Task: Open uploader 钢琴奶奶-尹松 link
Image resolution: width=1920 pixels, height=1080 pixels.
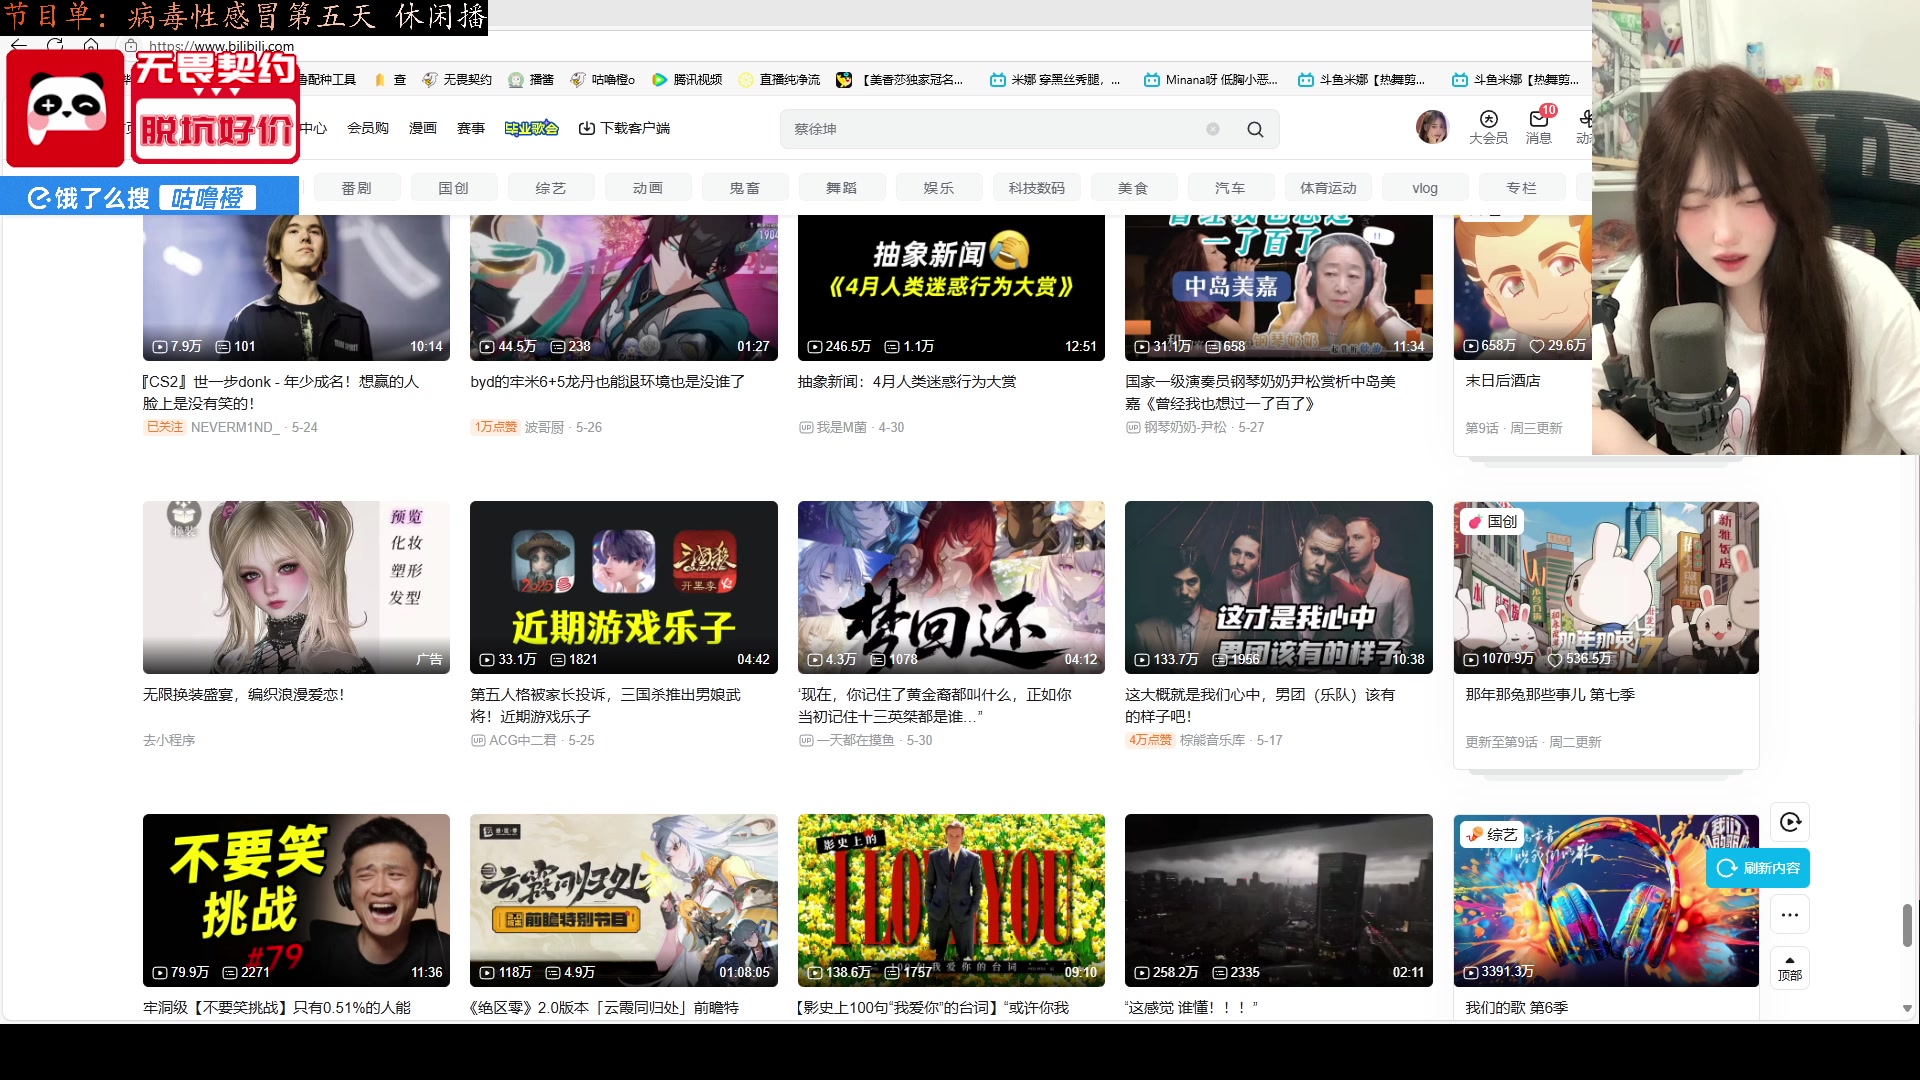Action: tap(1185, 427)
